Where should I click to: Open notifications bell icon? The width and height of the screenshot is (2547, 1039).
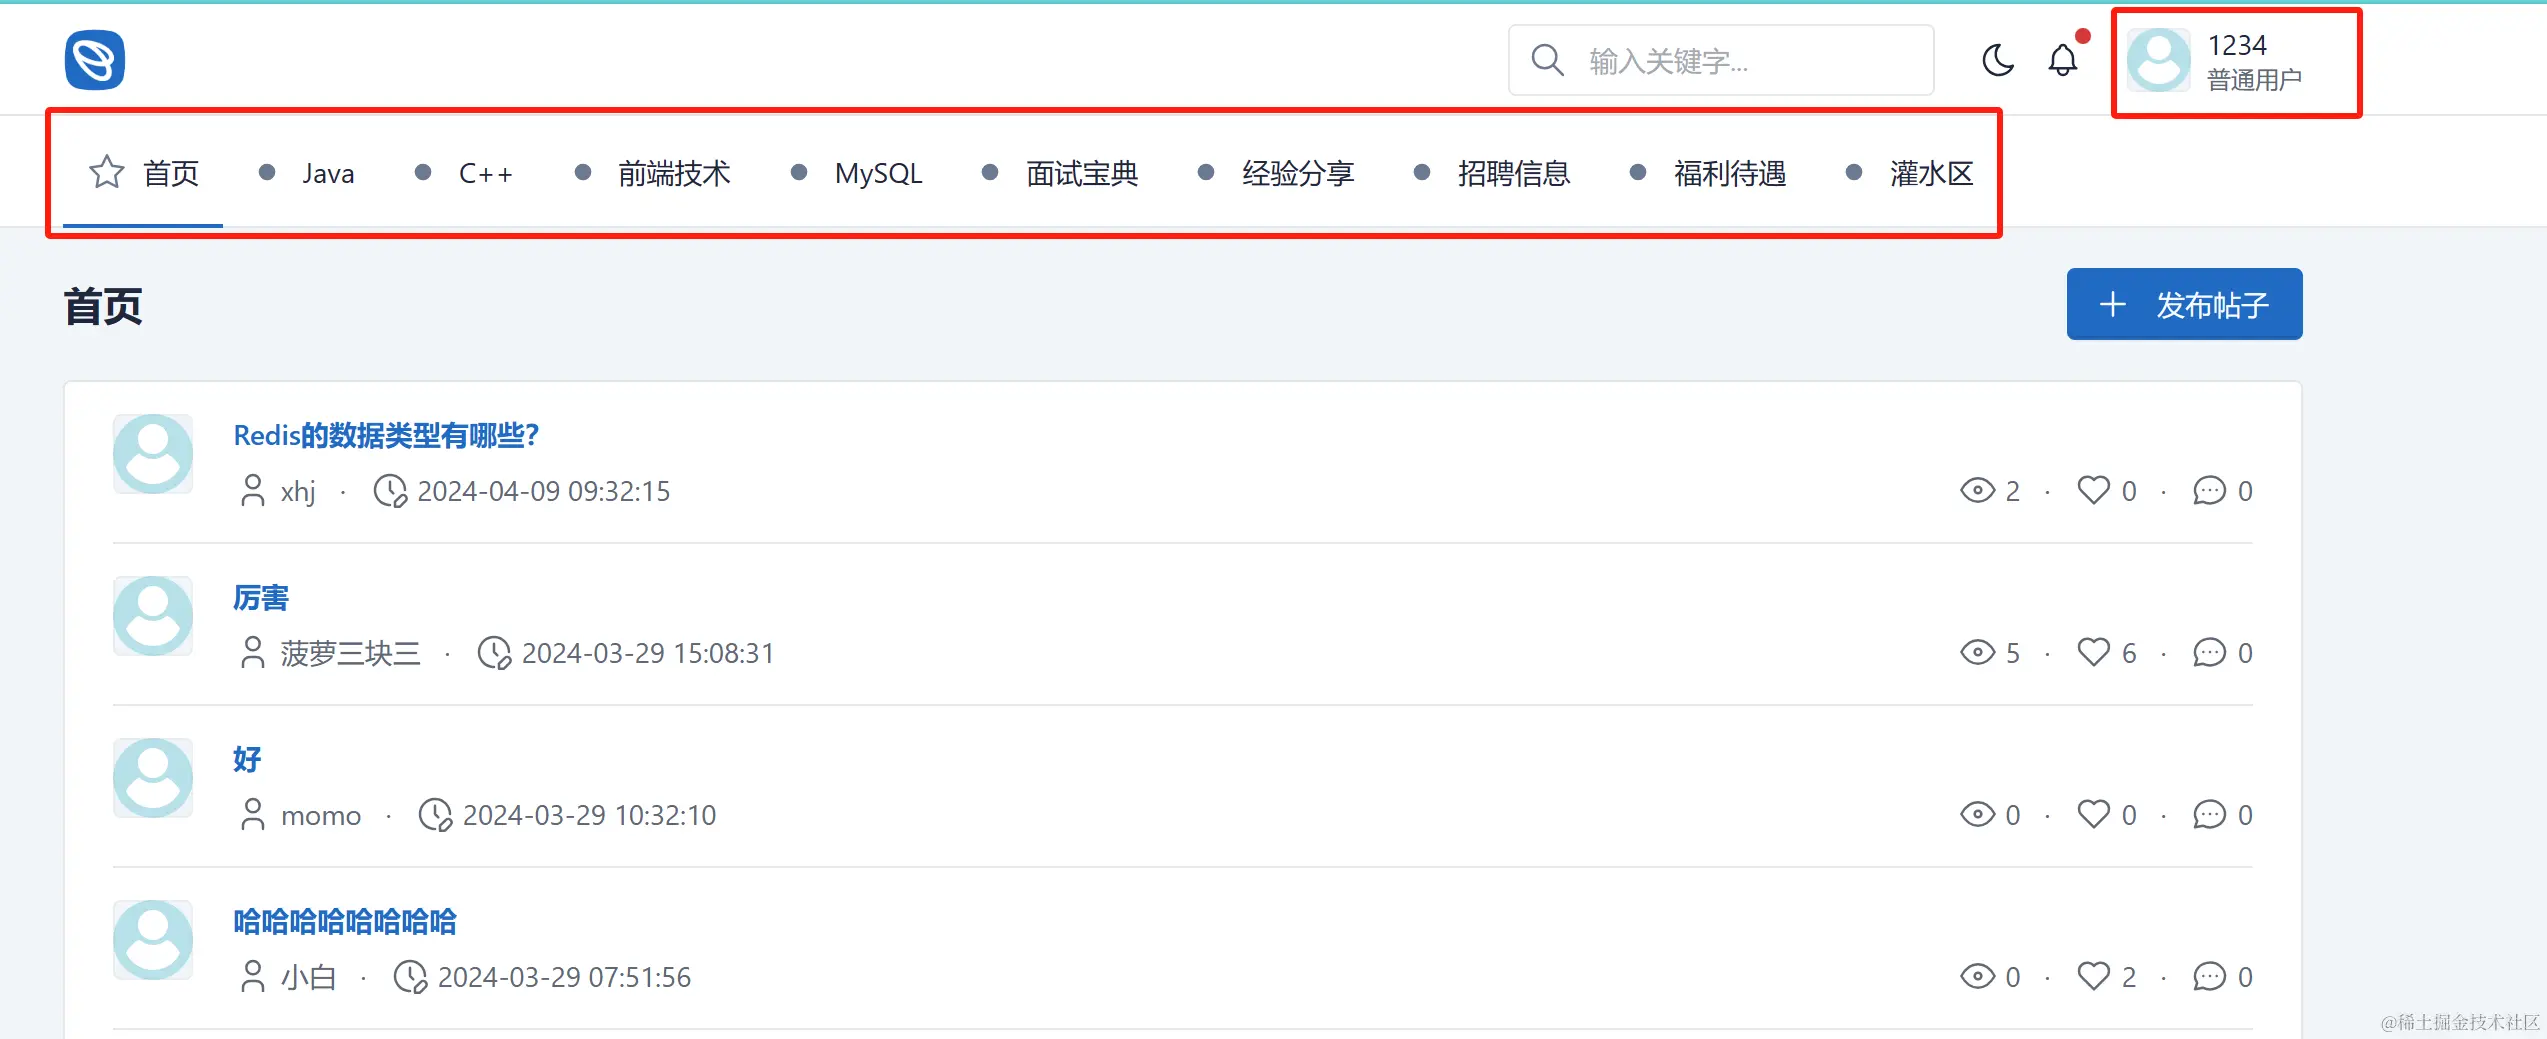[2063, 60]
